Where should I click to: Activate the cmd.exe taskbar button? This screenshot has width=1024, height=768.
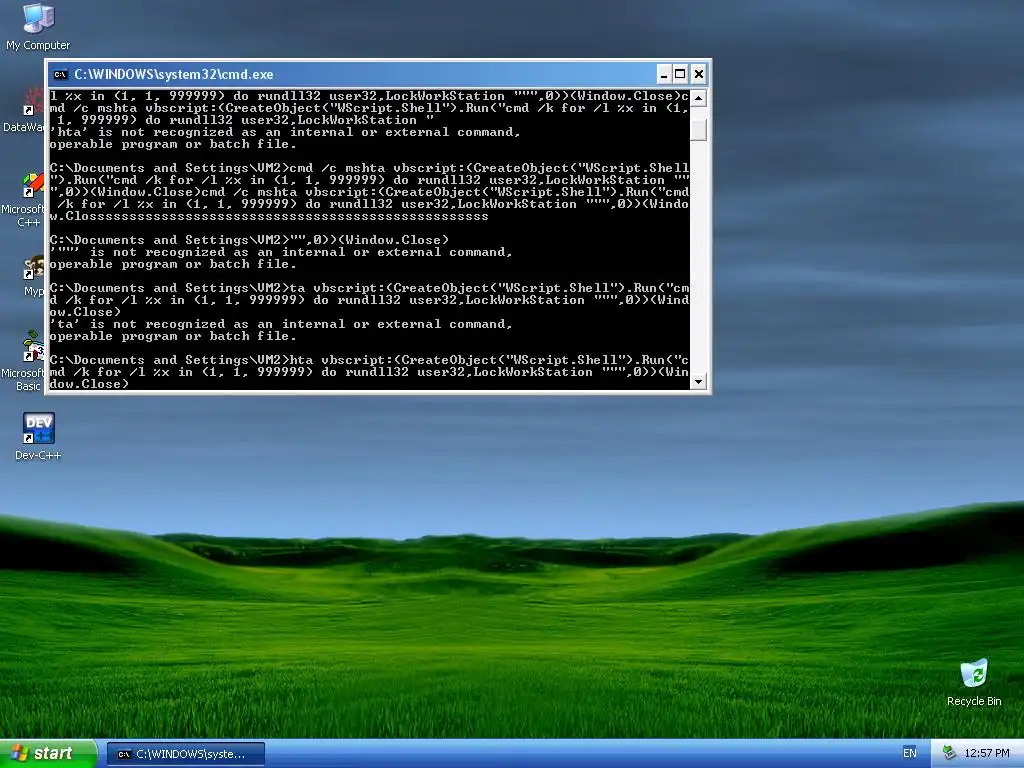(x=185, y=754)
